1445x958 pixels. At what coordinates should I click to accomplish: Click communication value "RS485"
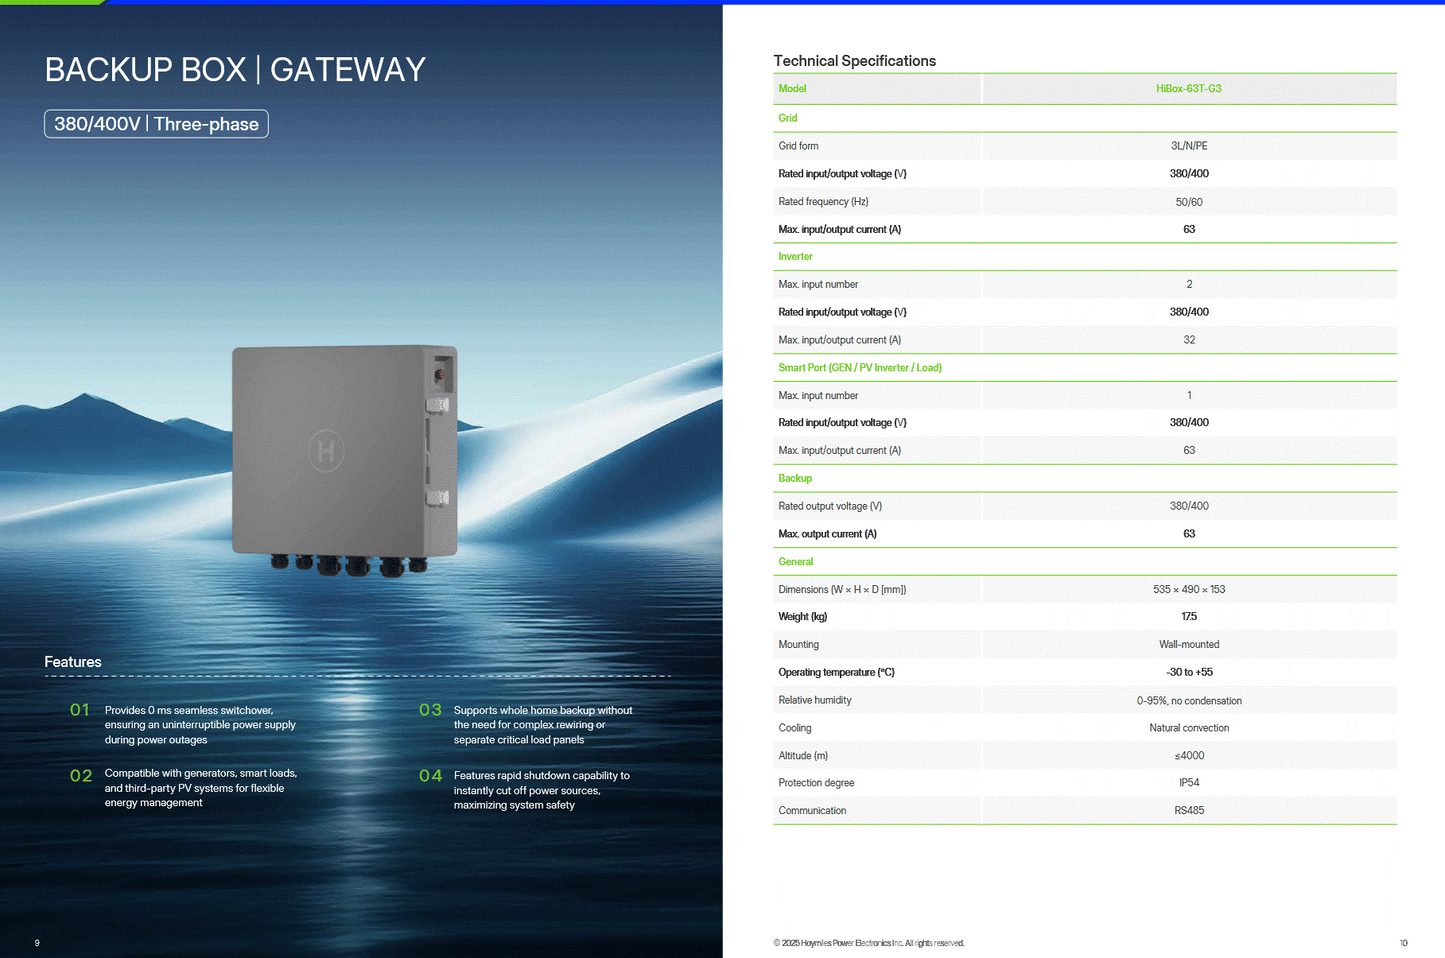click(1189, 811)
